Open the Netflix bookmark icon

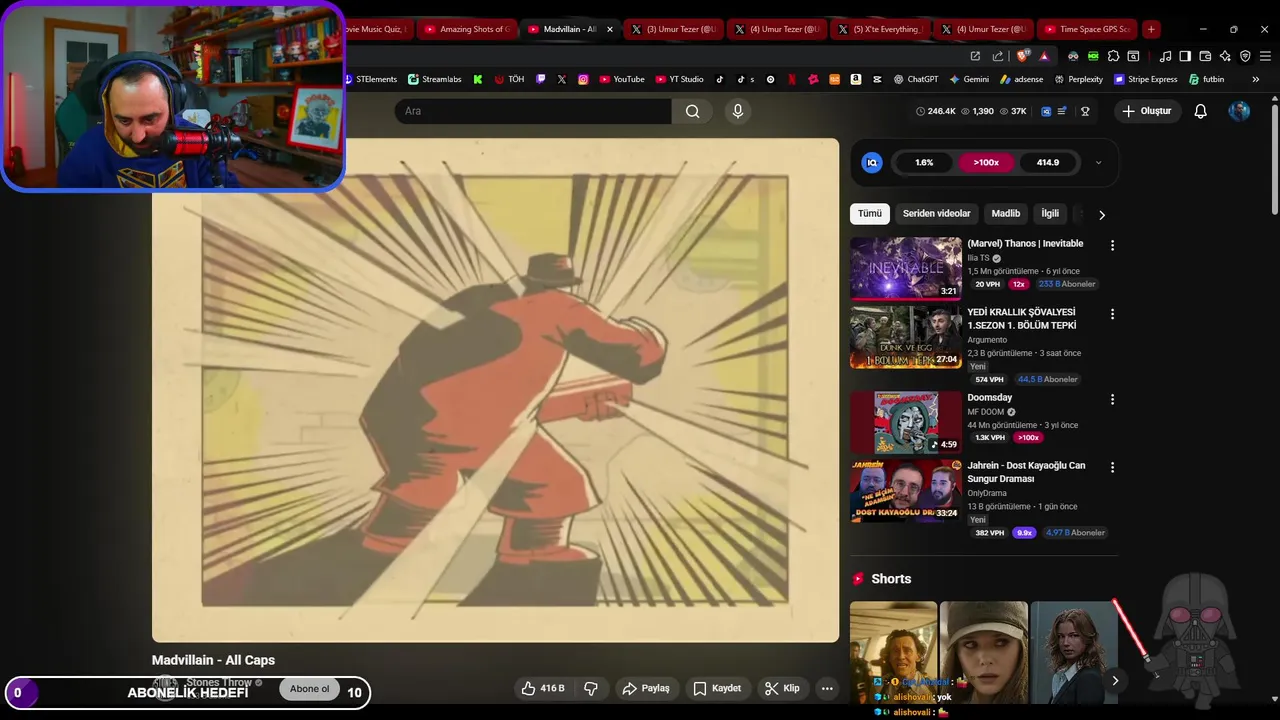pyautogui.click(x=792, y=79)
